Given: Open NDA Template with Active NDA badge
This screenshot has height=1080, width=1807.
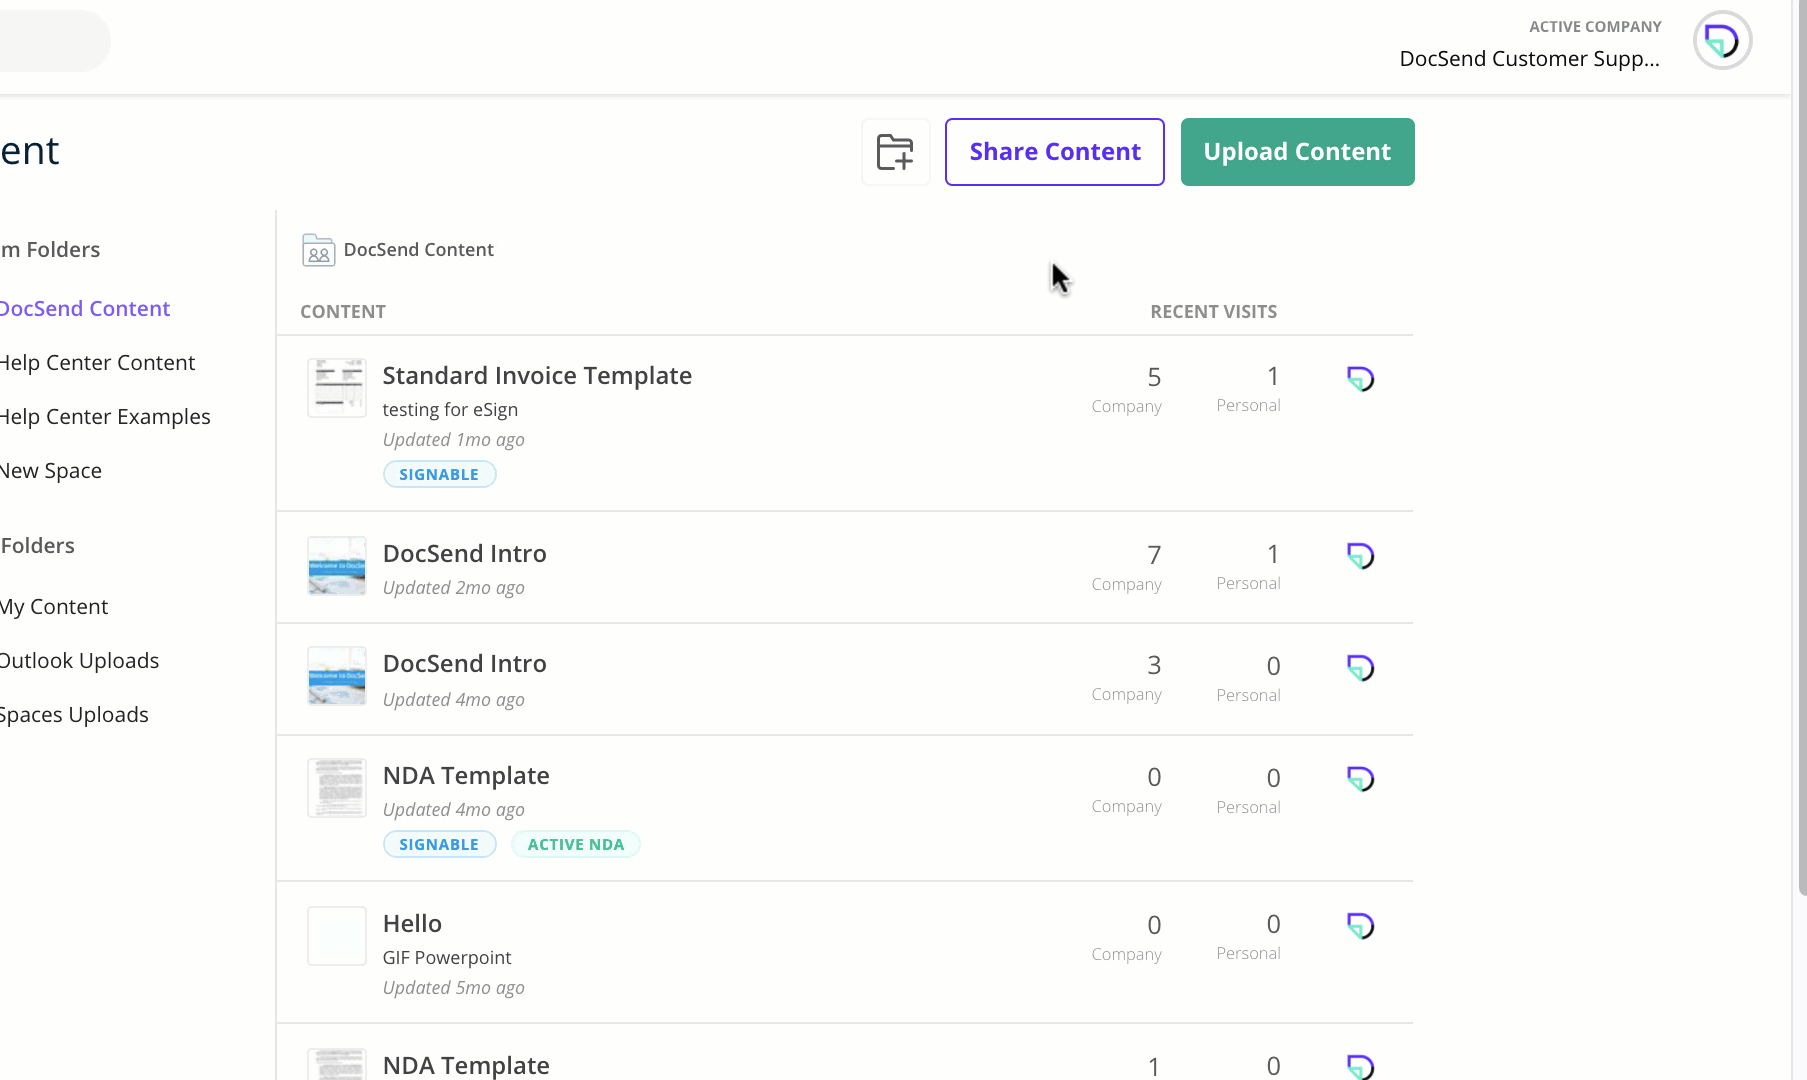Looking at the screenshot, I should coord(466,776).
